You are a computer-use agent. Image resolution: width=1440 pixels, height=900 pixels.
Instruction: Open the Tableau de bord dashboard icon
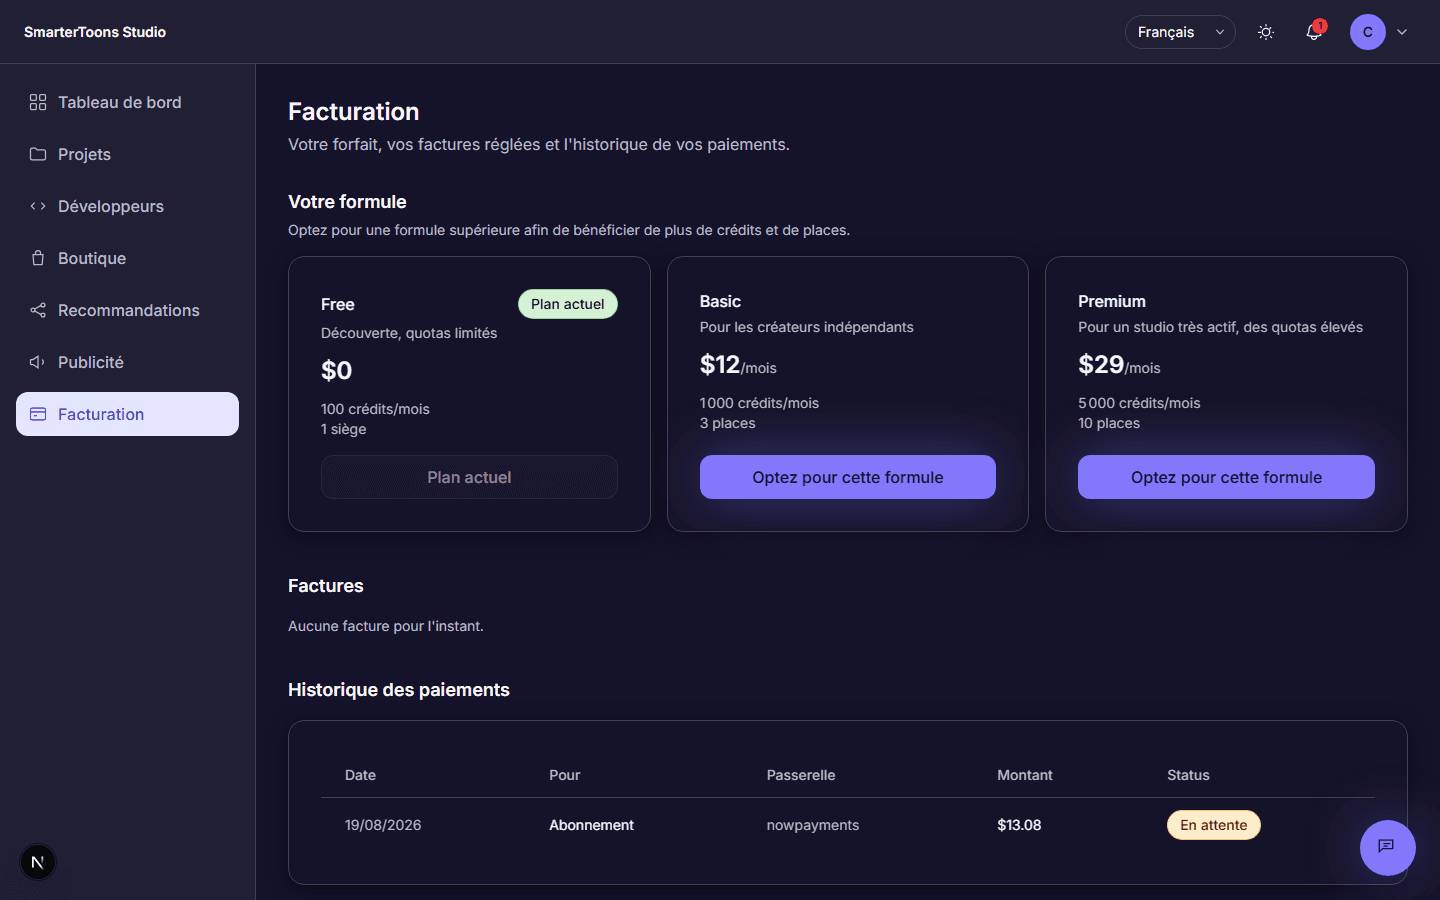click(38, 102)
